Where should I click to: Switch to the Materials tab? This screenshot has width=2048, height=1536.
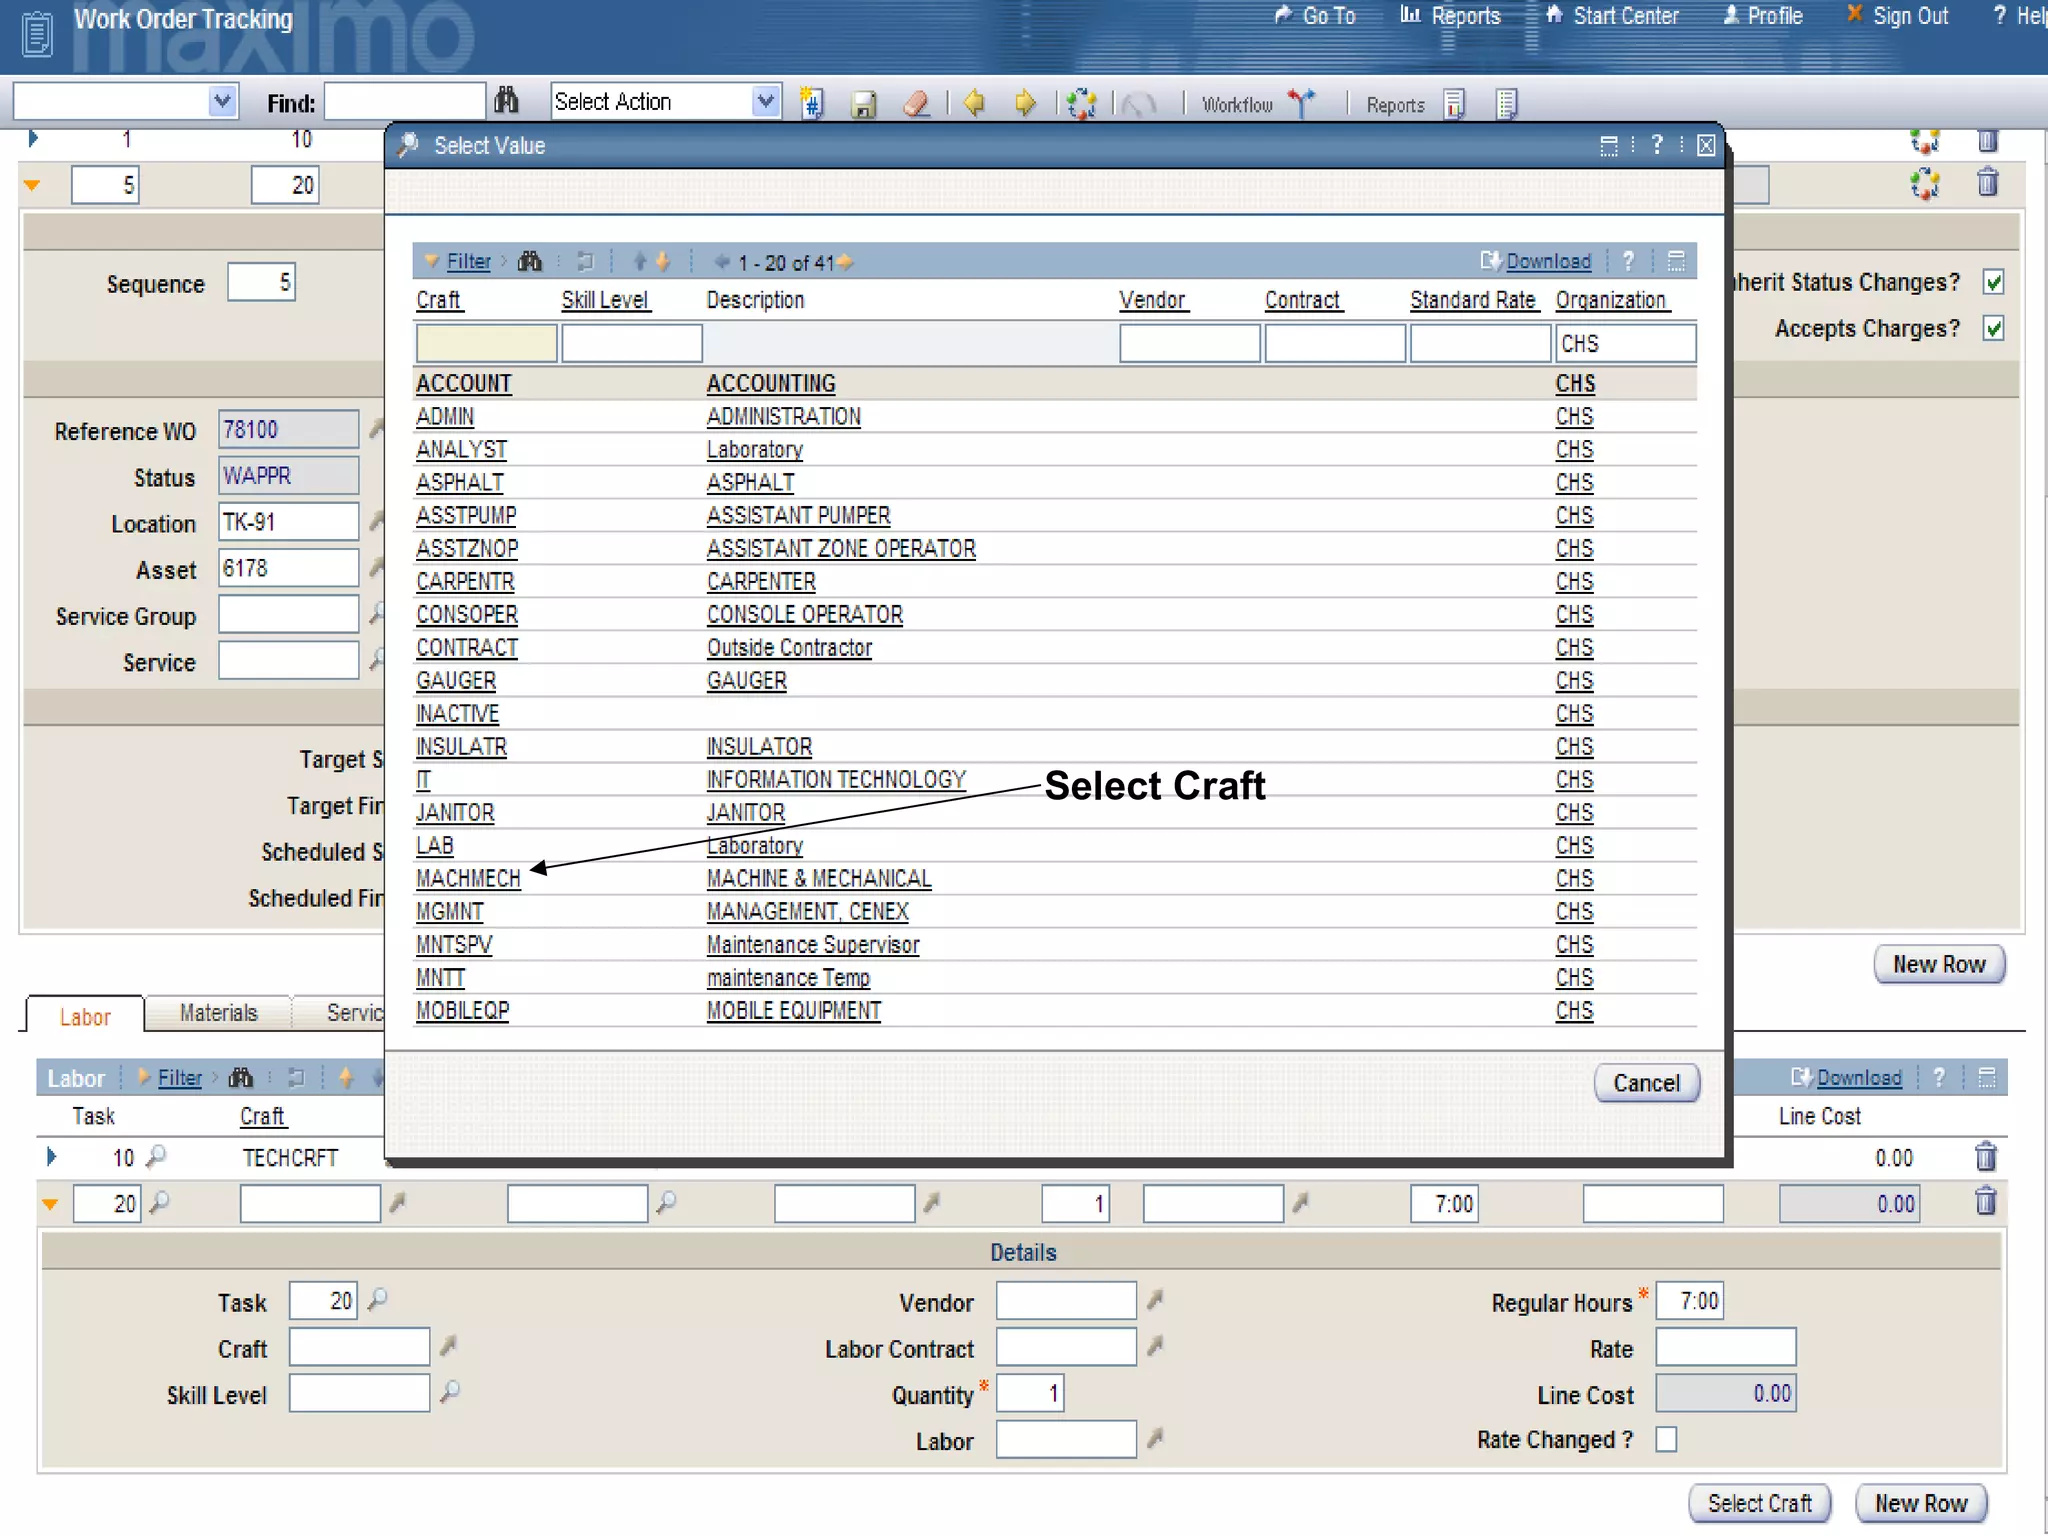218,1013
